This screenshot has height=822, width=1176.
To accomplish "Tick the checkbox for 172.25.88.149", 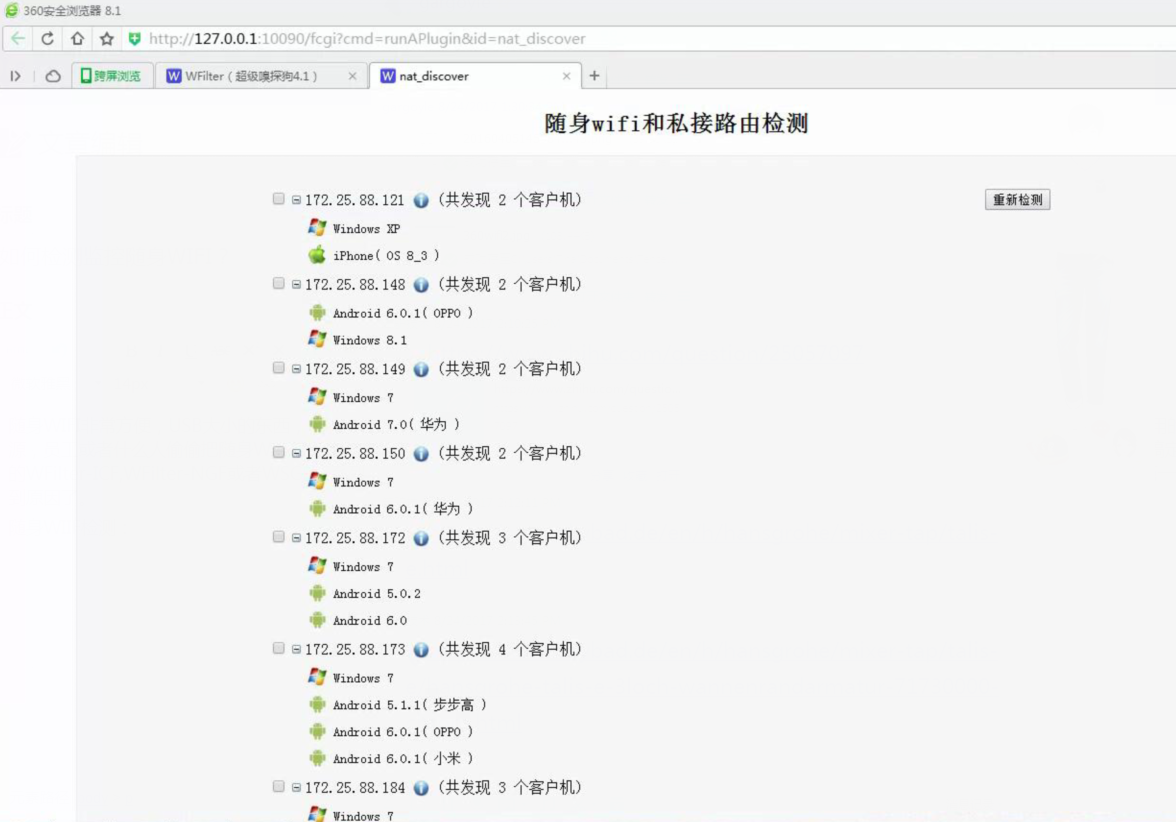I will pos(279,368).
